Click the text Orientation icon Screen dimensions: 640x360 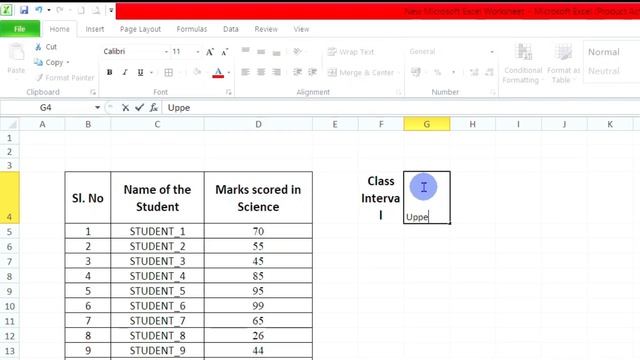[x=298, y=51]
